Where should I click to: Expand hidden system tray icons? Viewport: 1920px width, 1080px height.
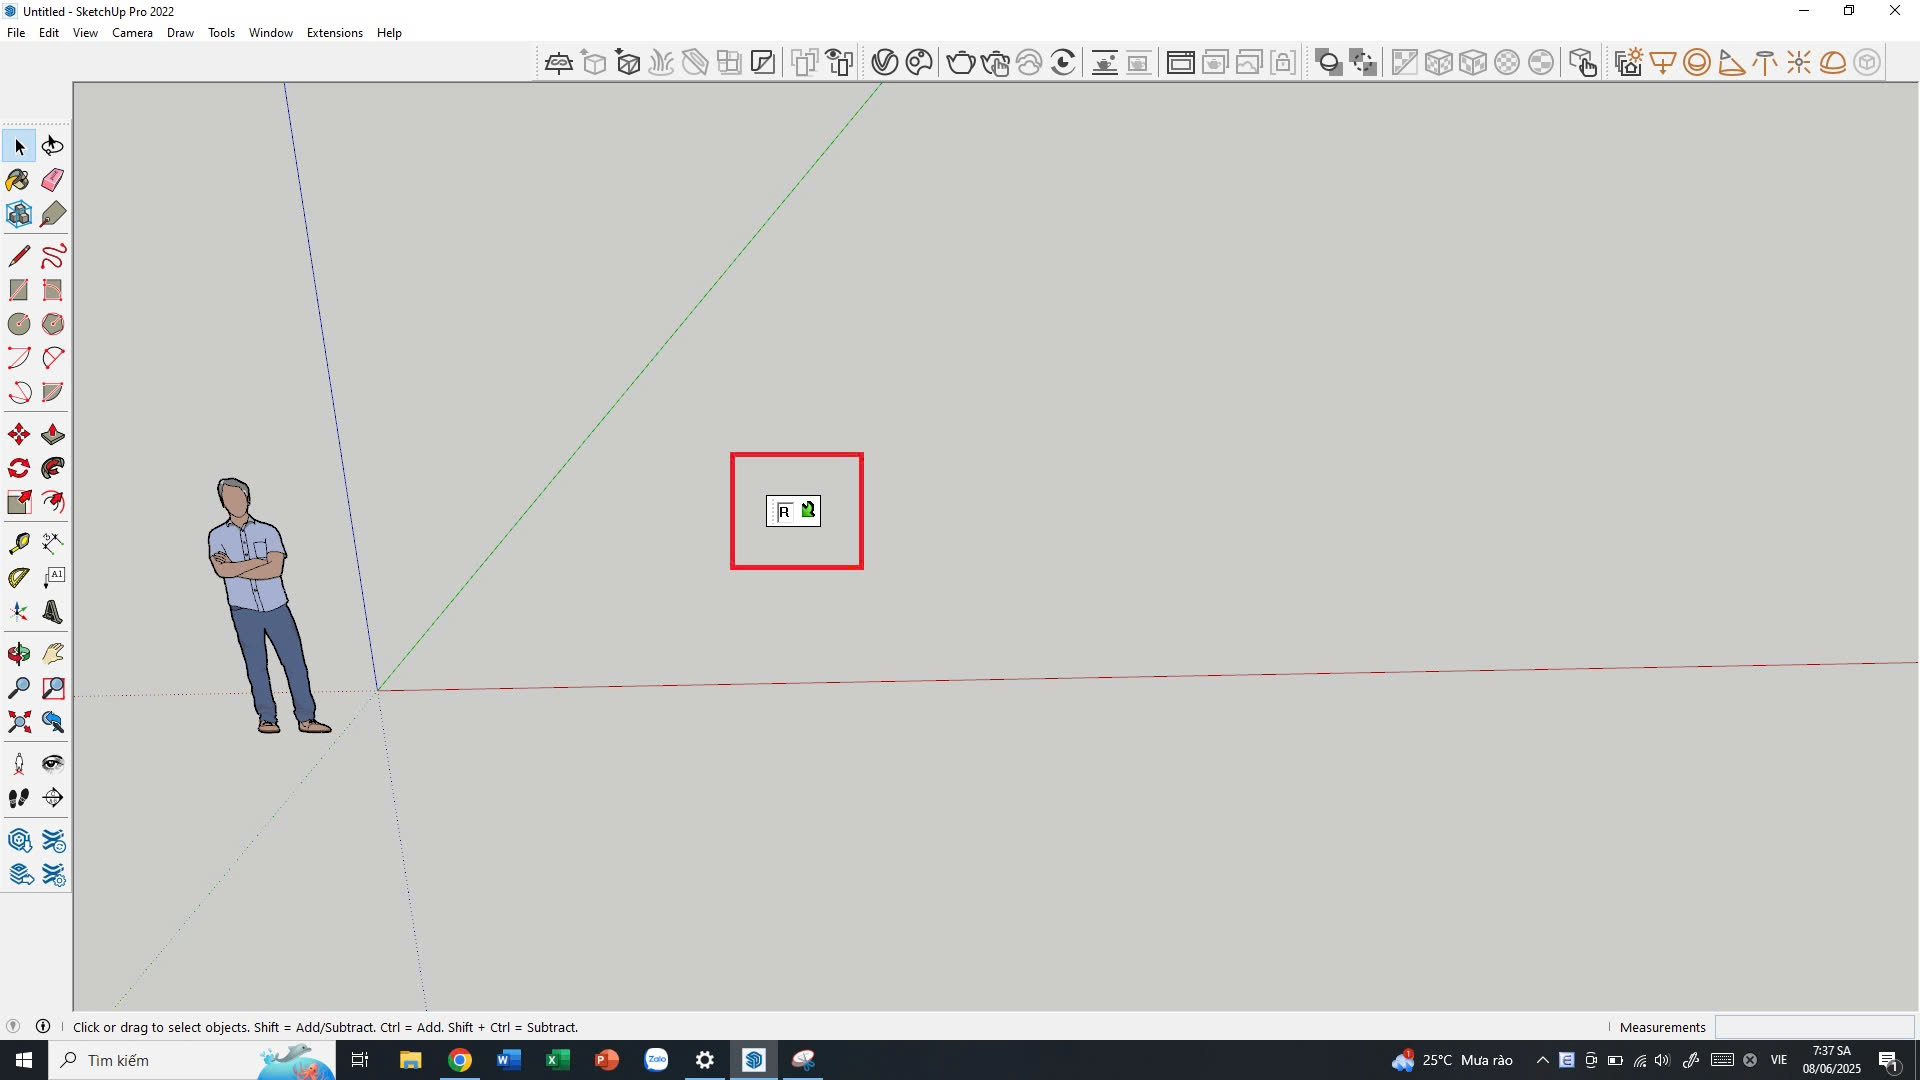pos(1542,1060)
